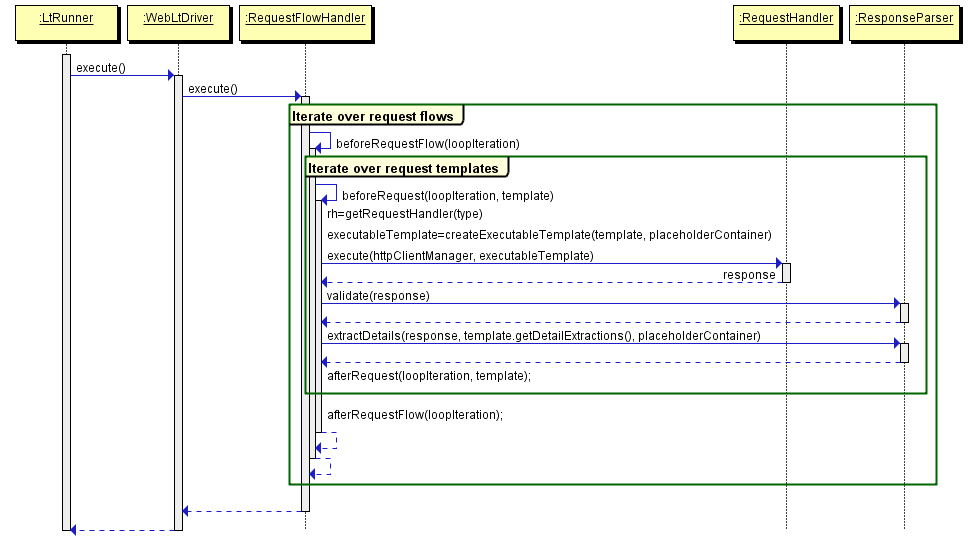Click the execute() label from LtRunner
The image size is (970, 538).
101,68
